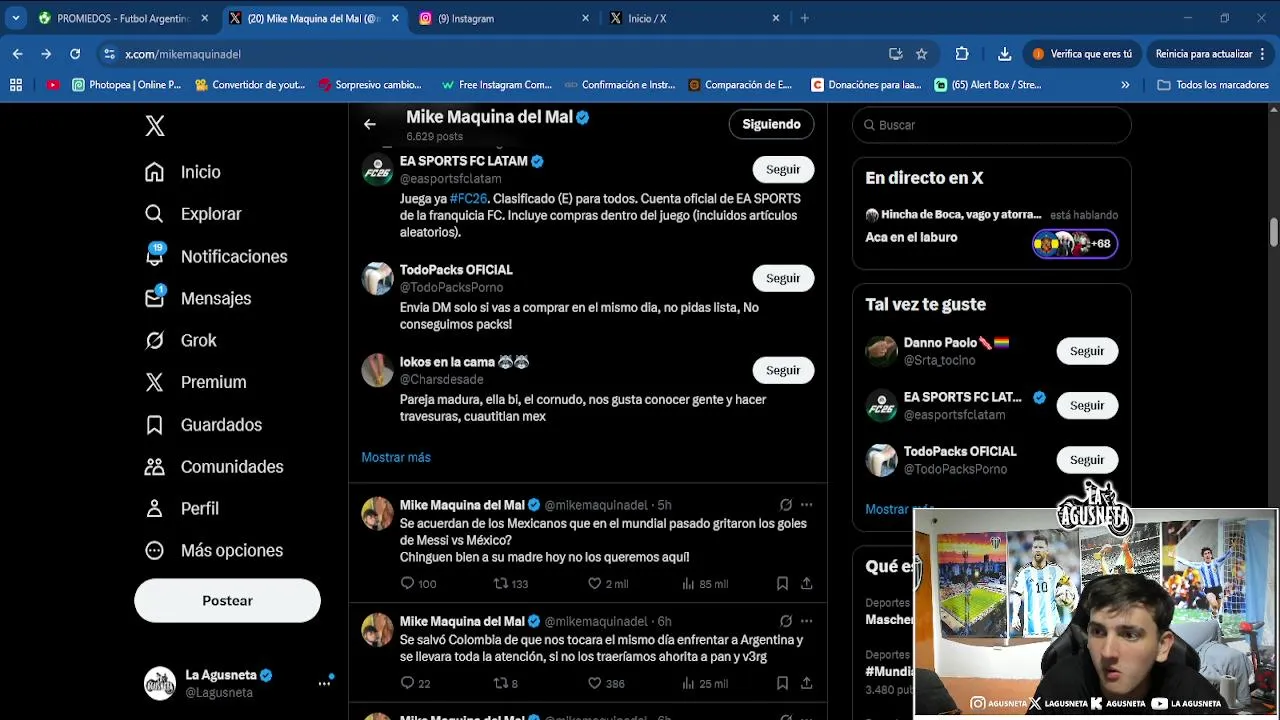Open Guardados bookmarks

coord(203,425)
